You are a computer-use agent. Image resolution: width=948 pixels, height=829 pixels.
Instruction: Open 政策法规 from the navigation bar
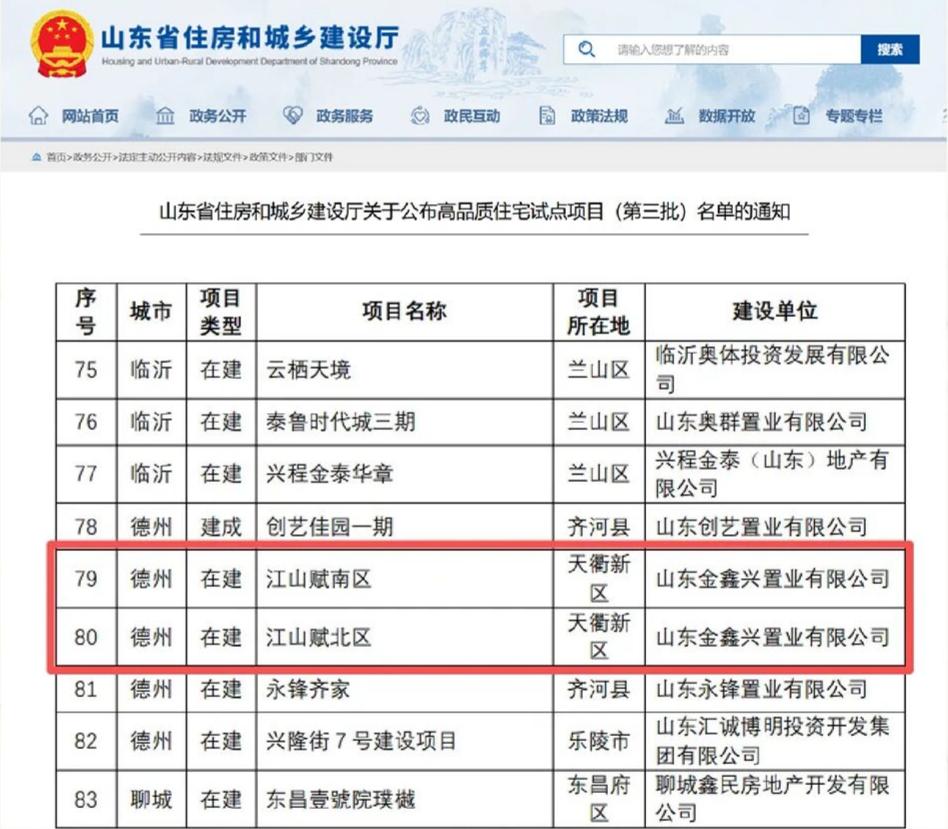click(599, 115)
